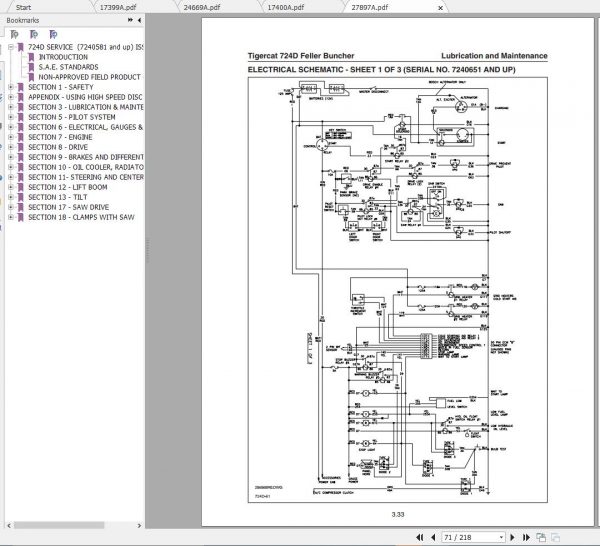Click the Tigercat 724D Feller Buncher header text
This screenshot has width=600, height=546.
(301, 56)
